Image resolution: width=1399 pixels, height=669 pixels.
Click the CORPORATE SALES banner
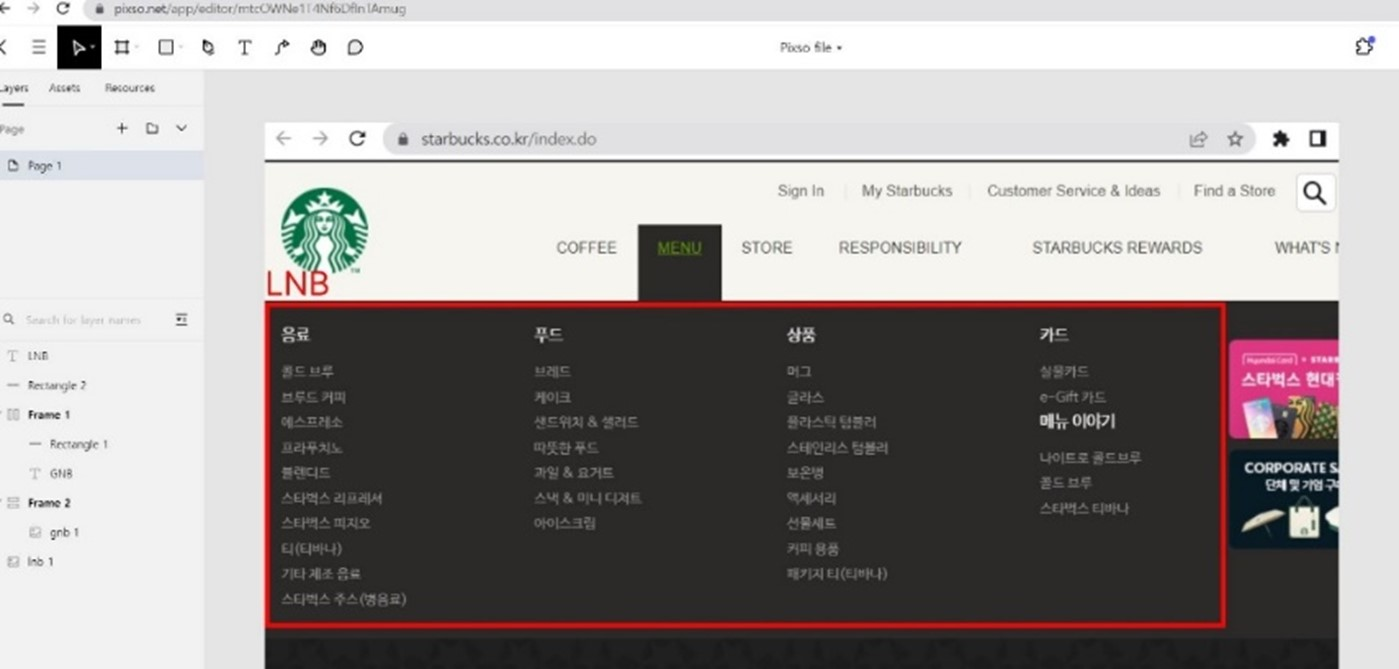click(x=1283, y=499)
